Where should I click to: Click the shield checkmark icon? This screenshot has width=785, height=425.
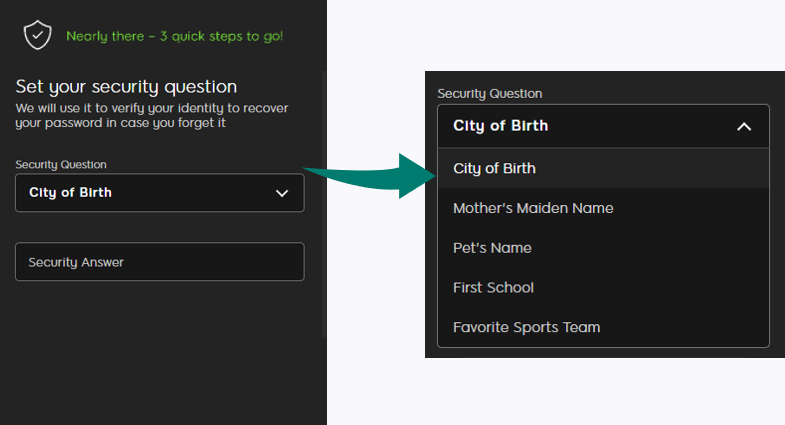[x=38, y=35]
